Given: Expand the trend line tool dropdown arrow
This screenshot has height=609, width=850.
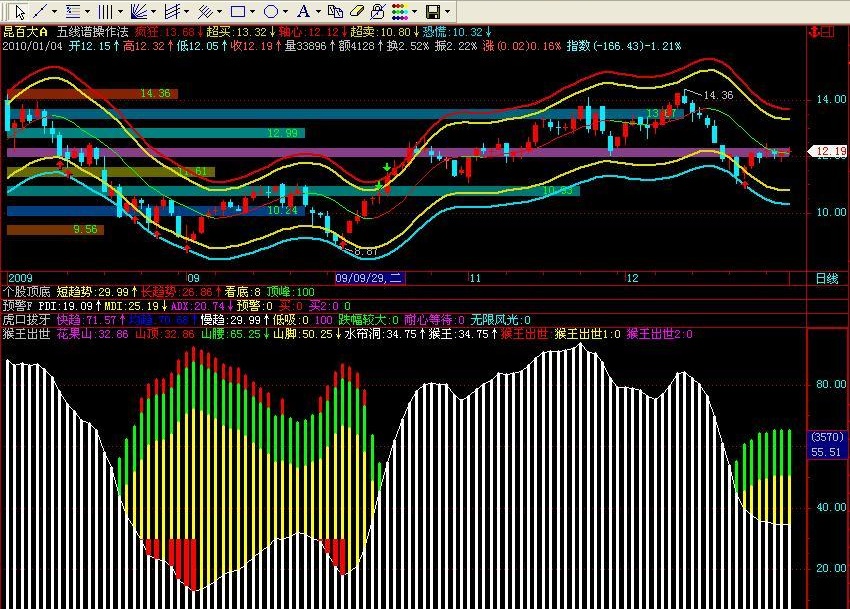Looking at the screenshot, I should [x=54, y=12].
